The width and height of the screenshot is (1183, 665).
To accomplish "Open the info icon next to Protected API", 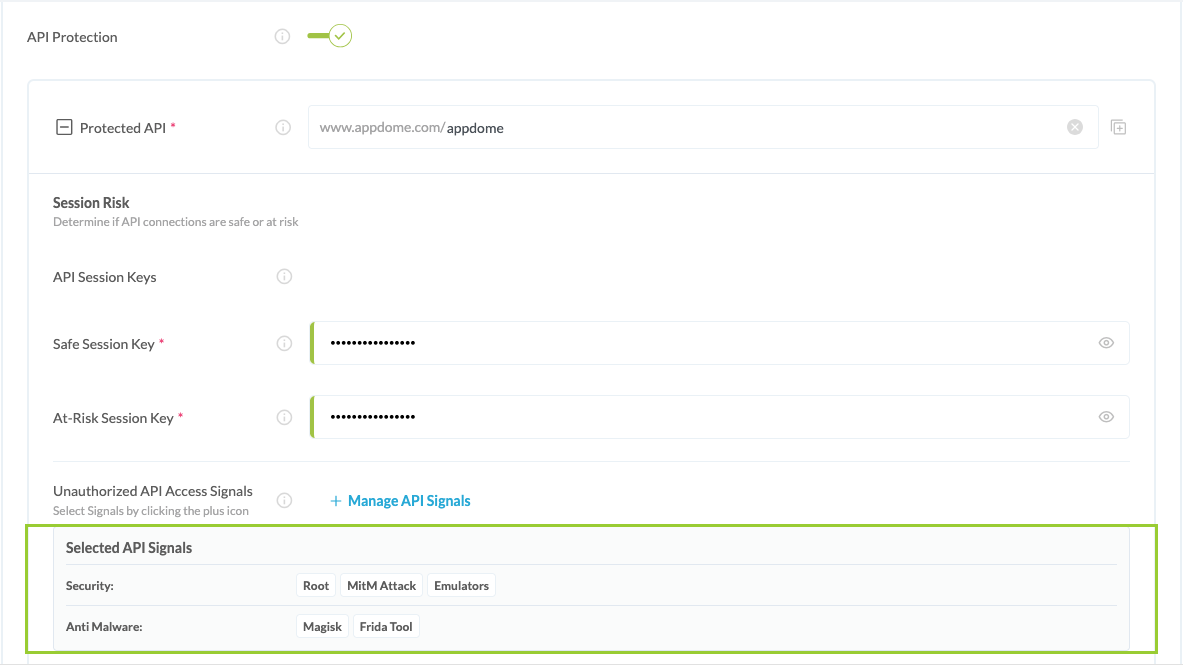I will pos(283,128).
